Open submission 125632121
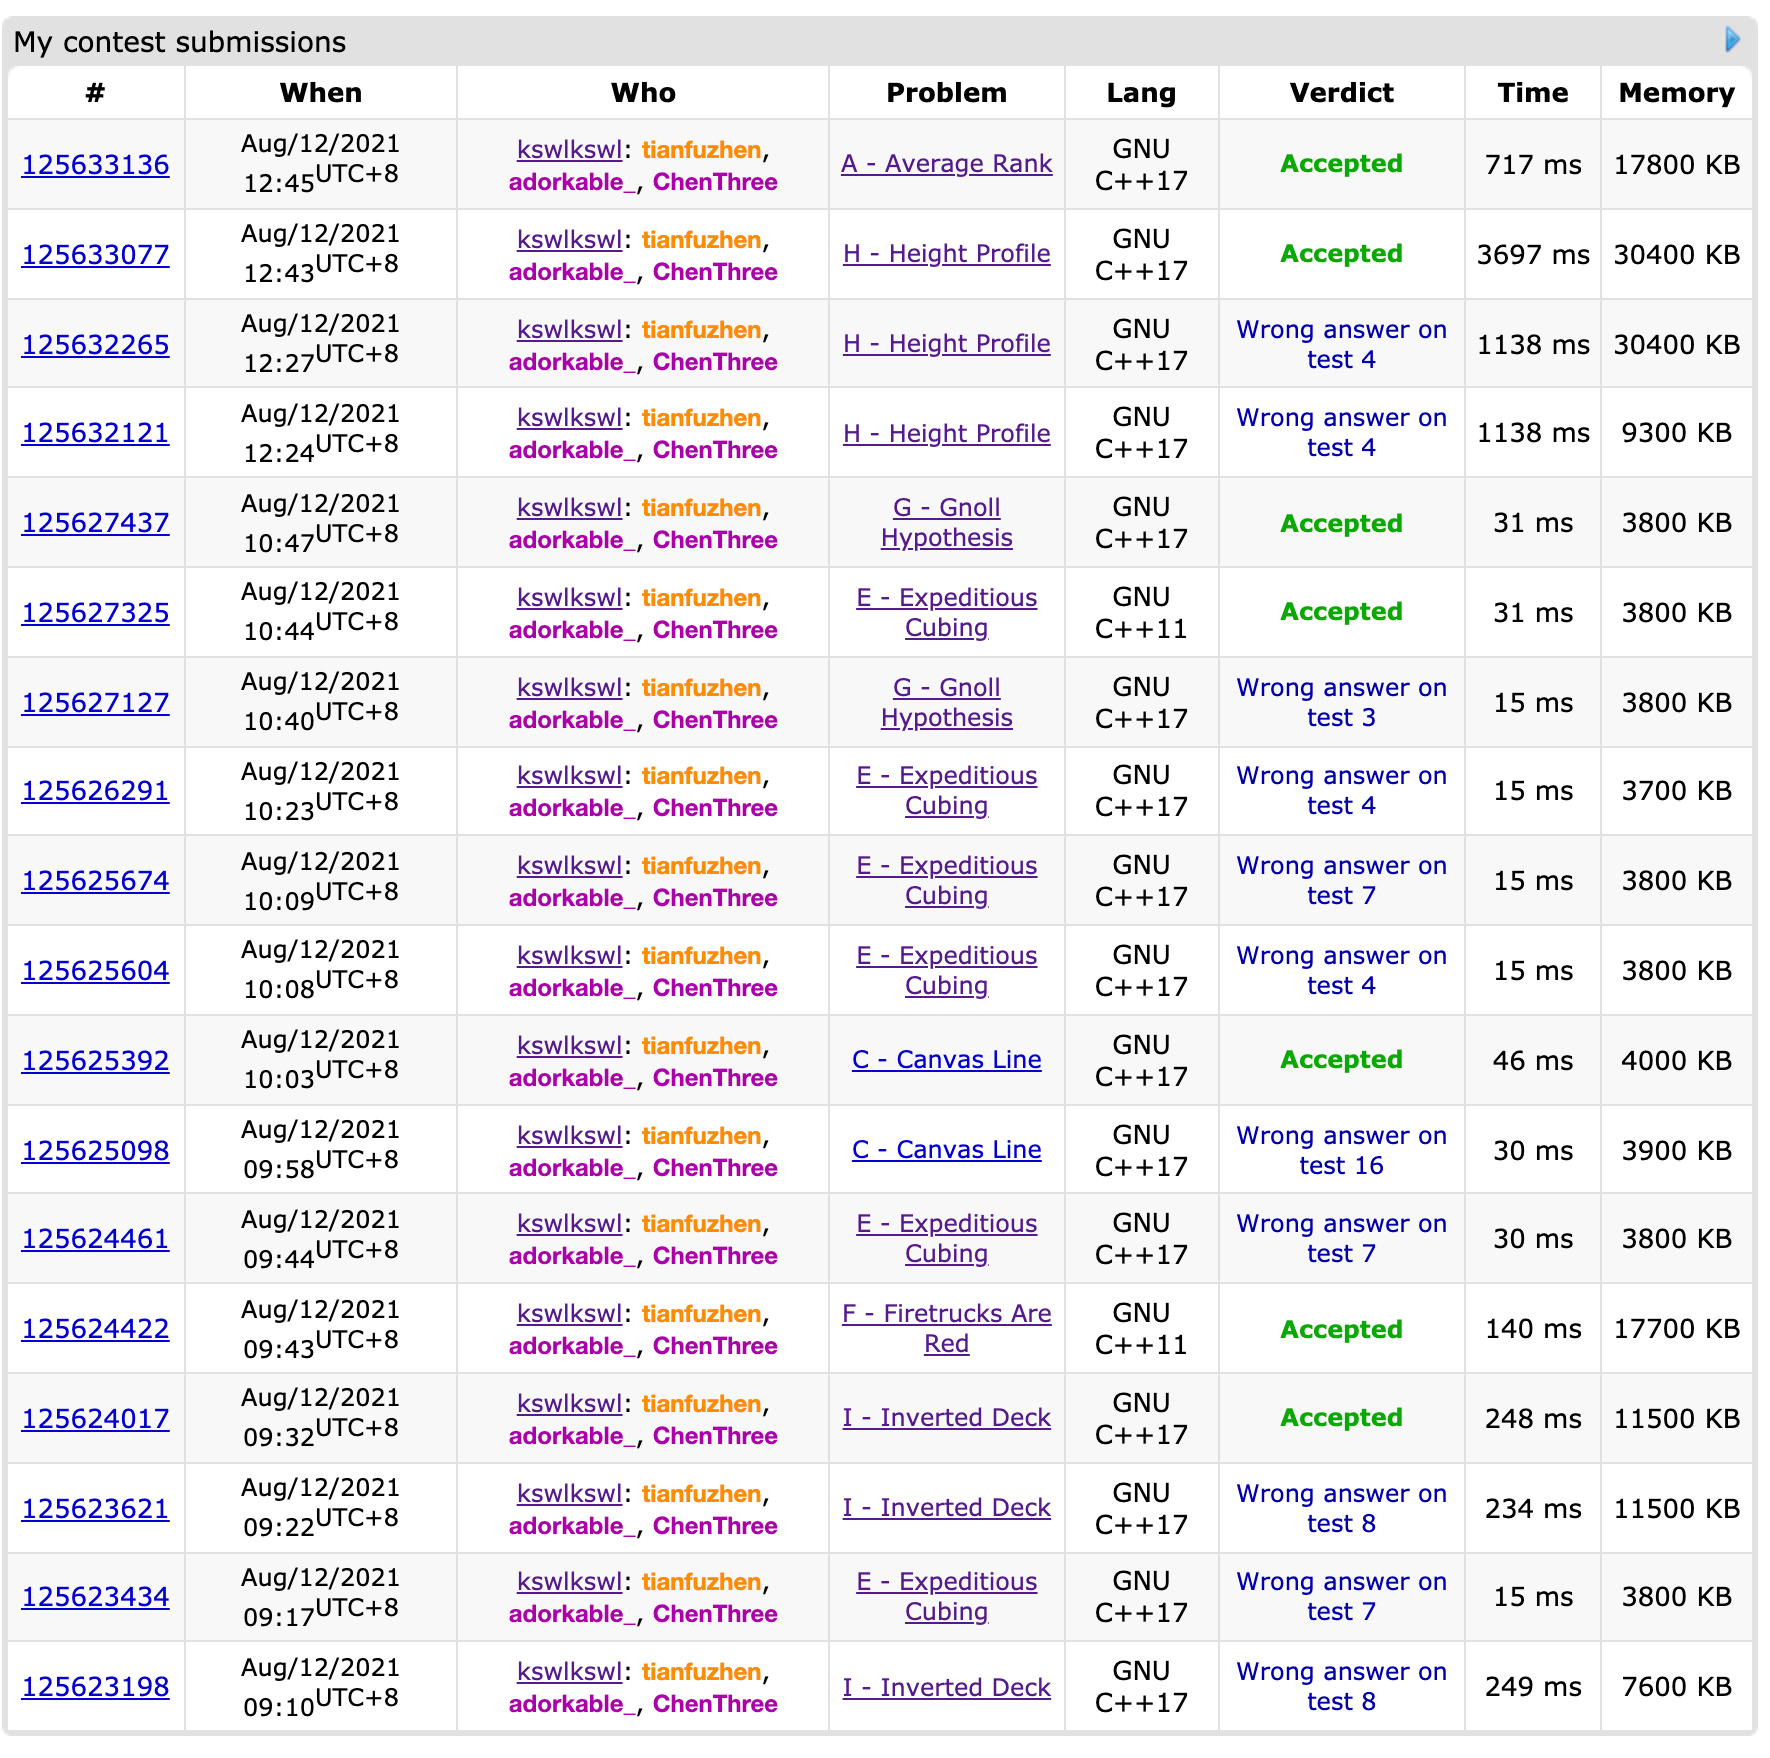The image size is (1770, 1758). pos(96,433)
